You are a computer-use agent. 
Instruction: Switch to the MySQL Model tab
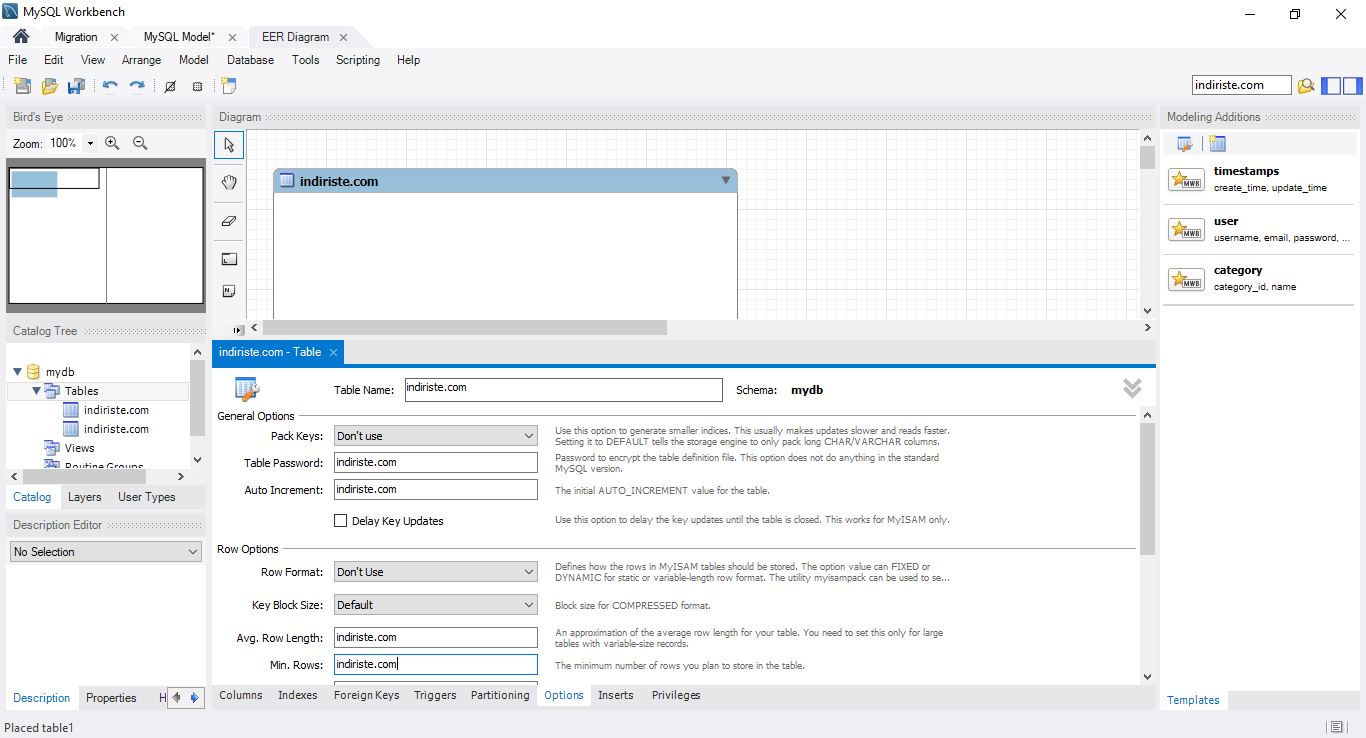(x=179, y=37)
